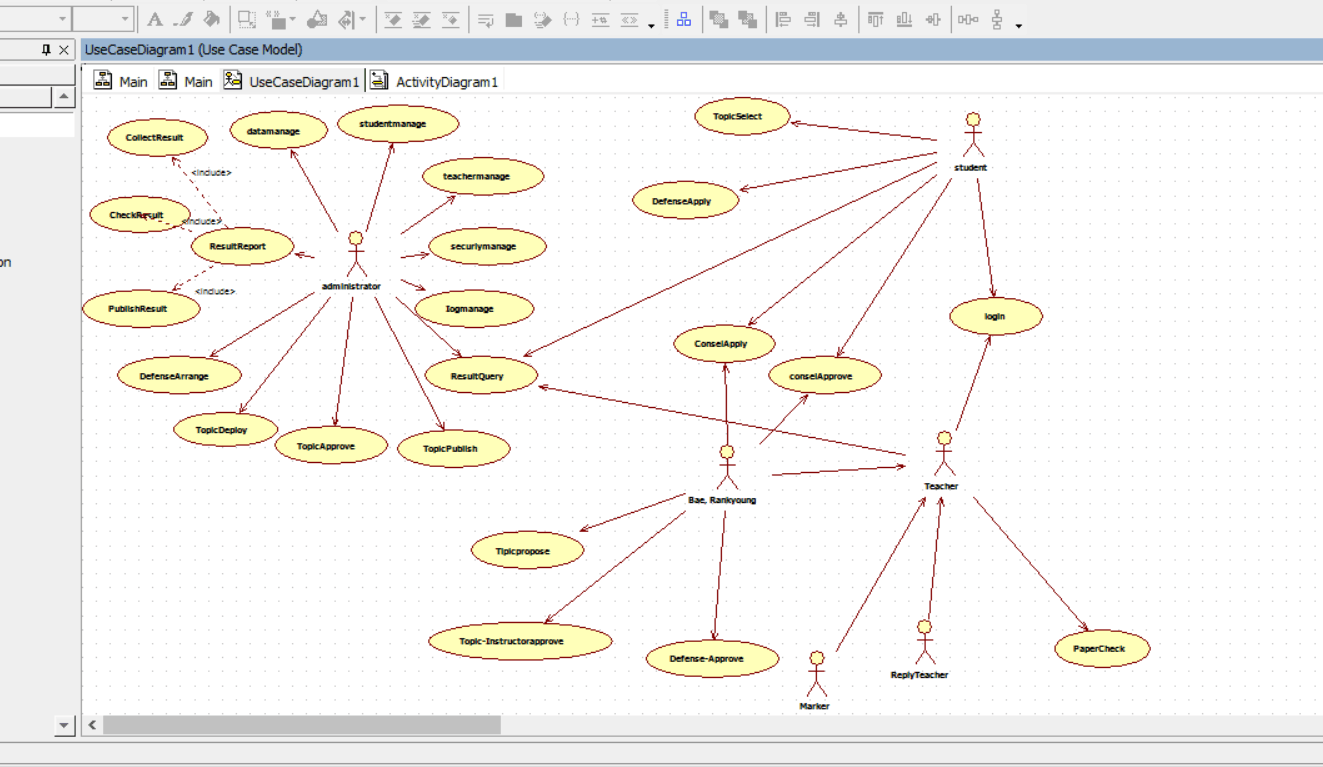Open the font size dropdown
The image size is (1323, 767).
pyautogui.click(x=125, y=19)
